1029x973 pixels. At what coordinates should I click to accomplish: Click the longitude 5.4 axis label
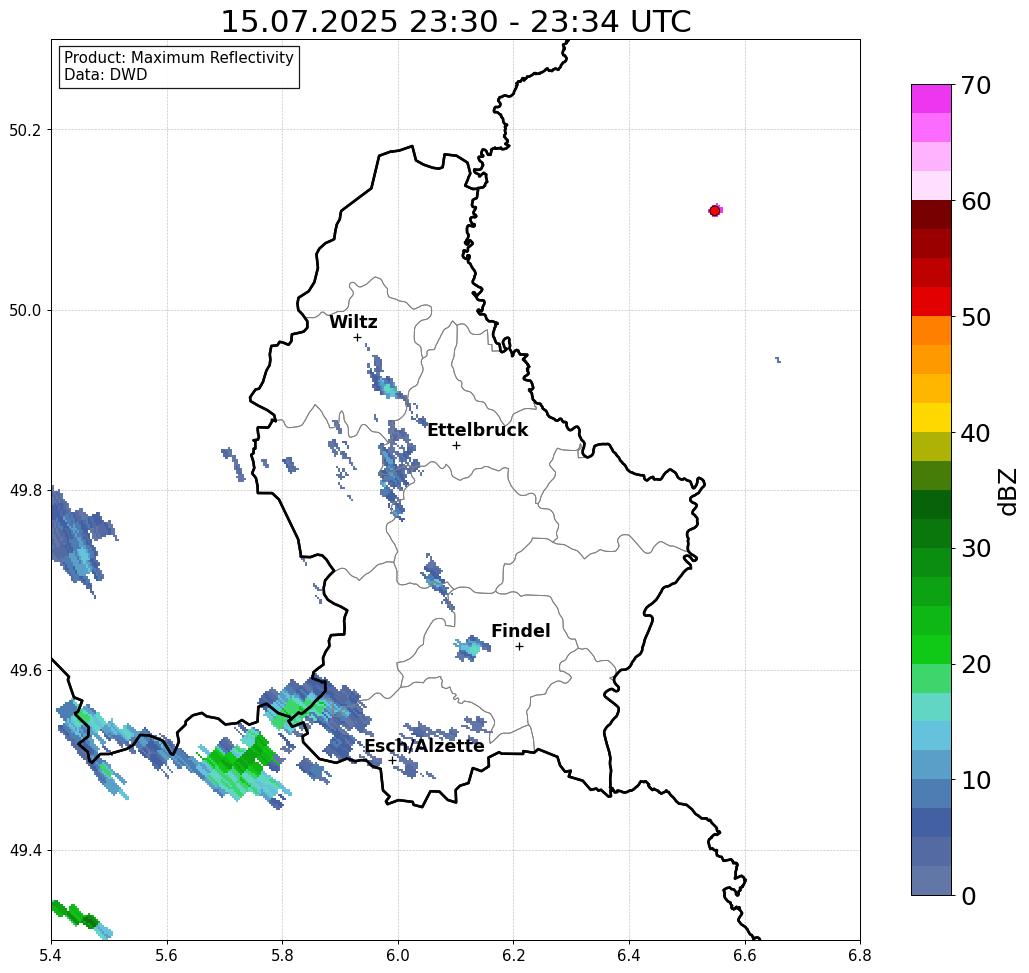[51, 955]
